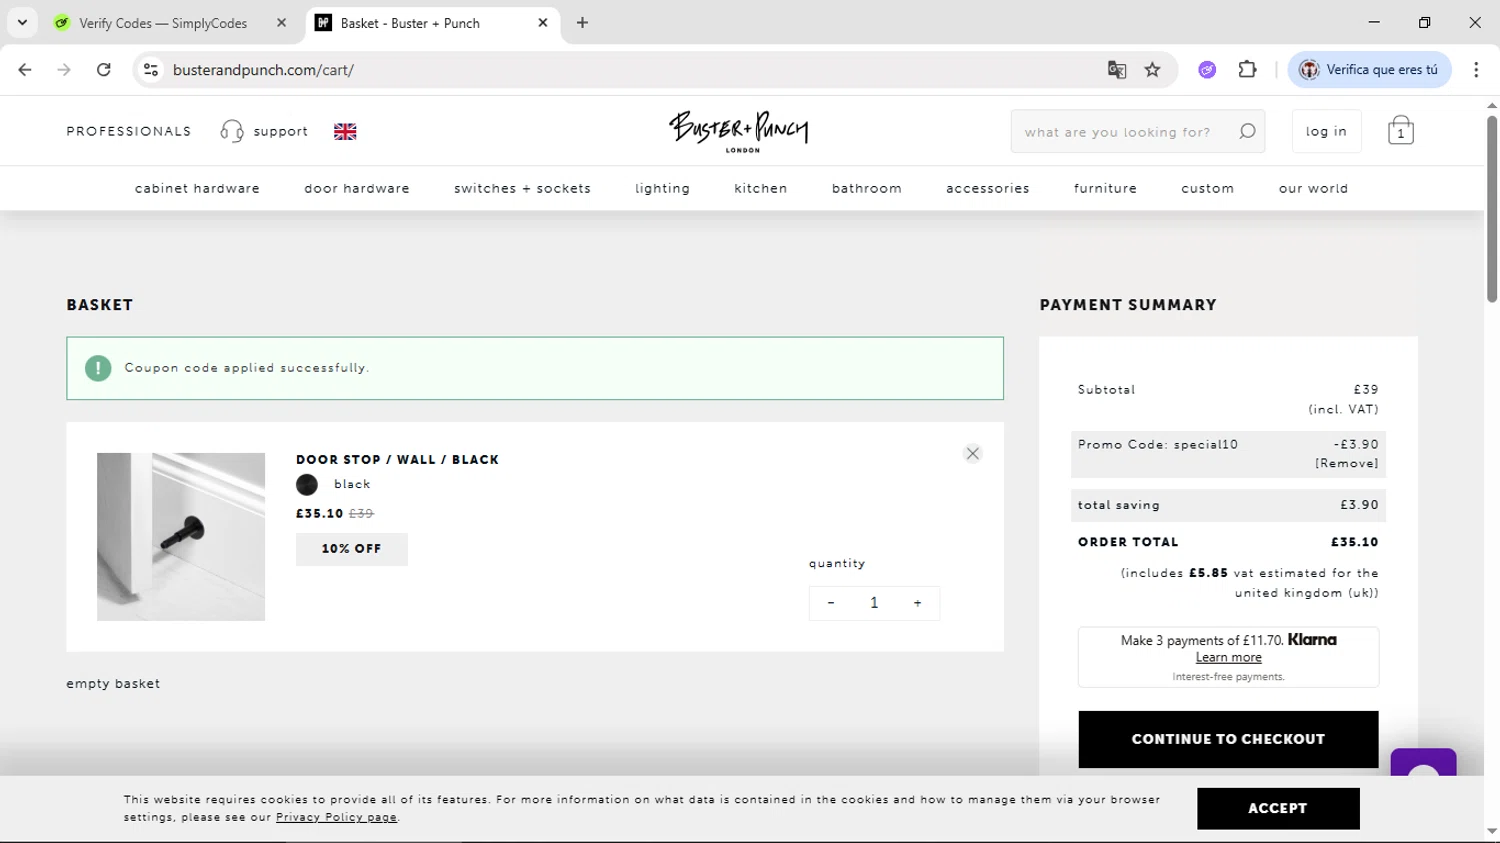Click the Chrome profile Verifica que eres tú
1500x843 pixels.
[x=1369, y=70]
